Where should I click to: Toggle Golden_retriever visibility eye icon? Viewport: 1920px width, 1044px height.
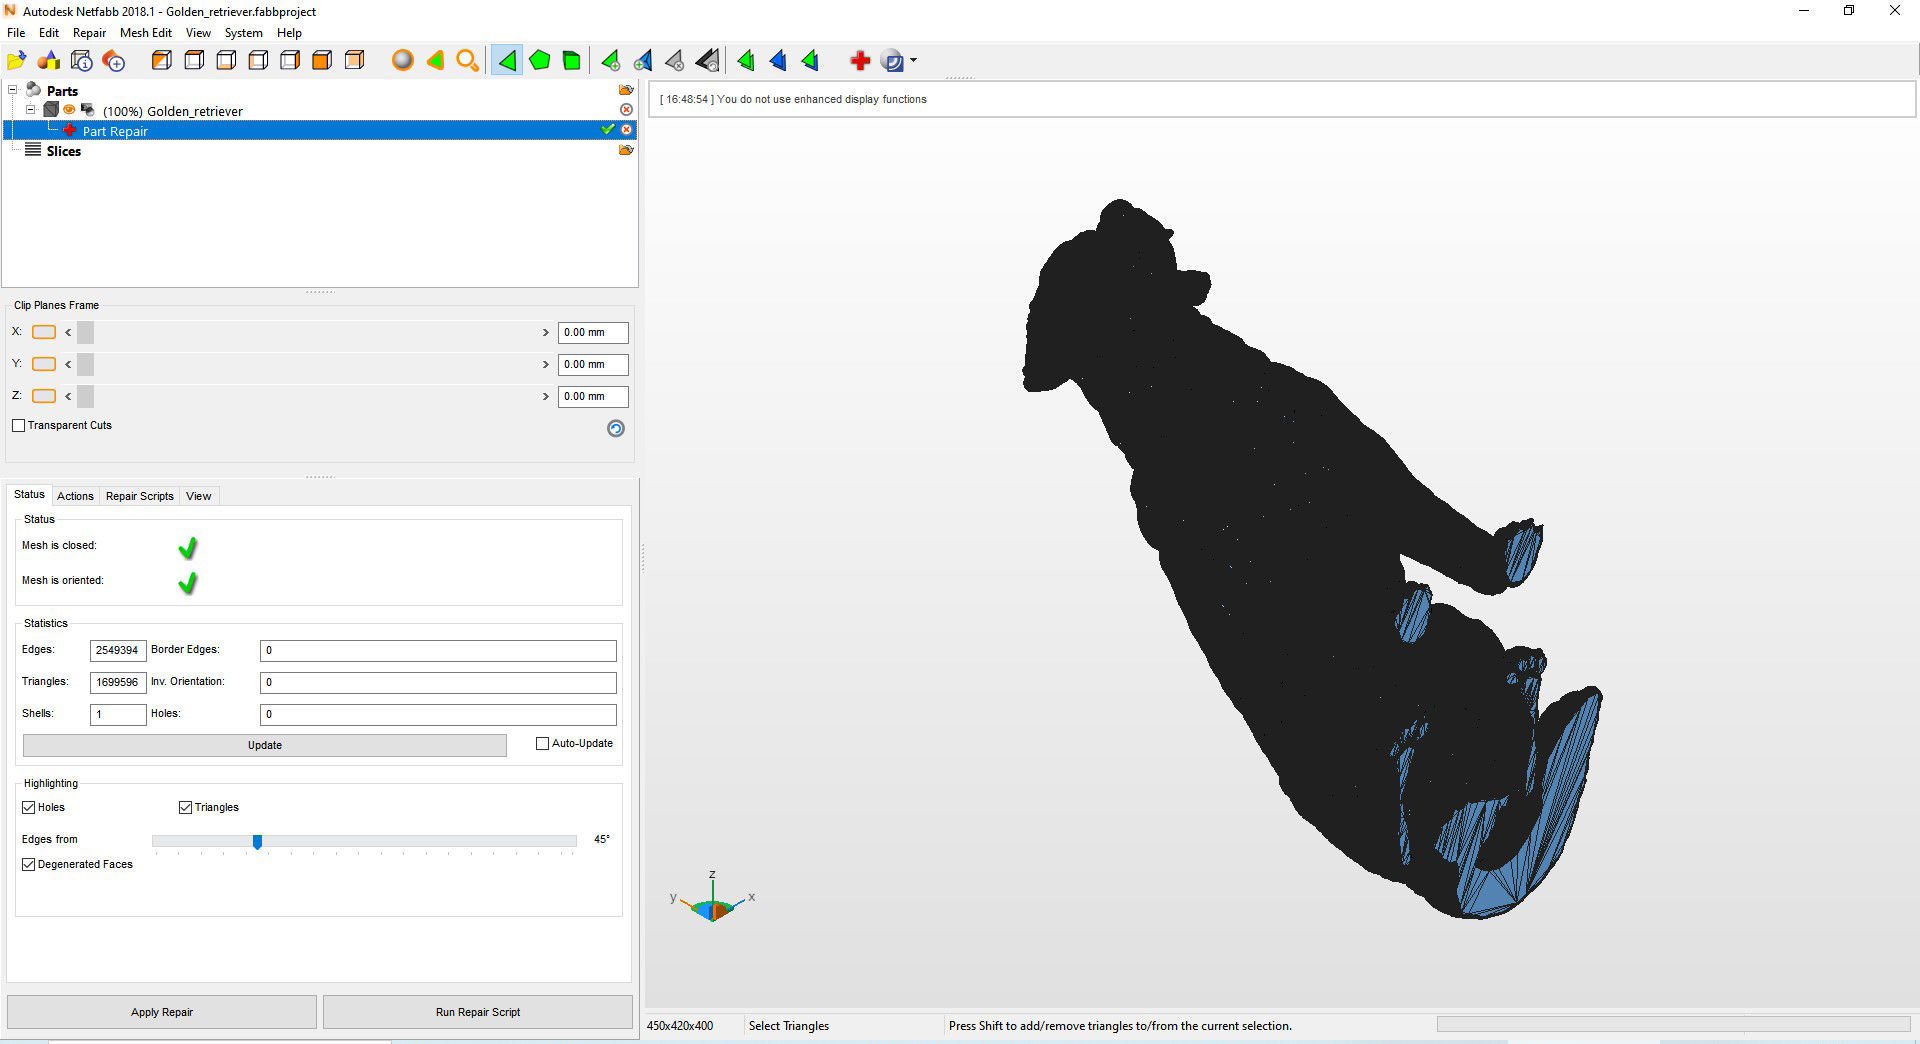point(69,110)
